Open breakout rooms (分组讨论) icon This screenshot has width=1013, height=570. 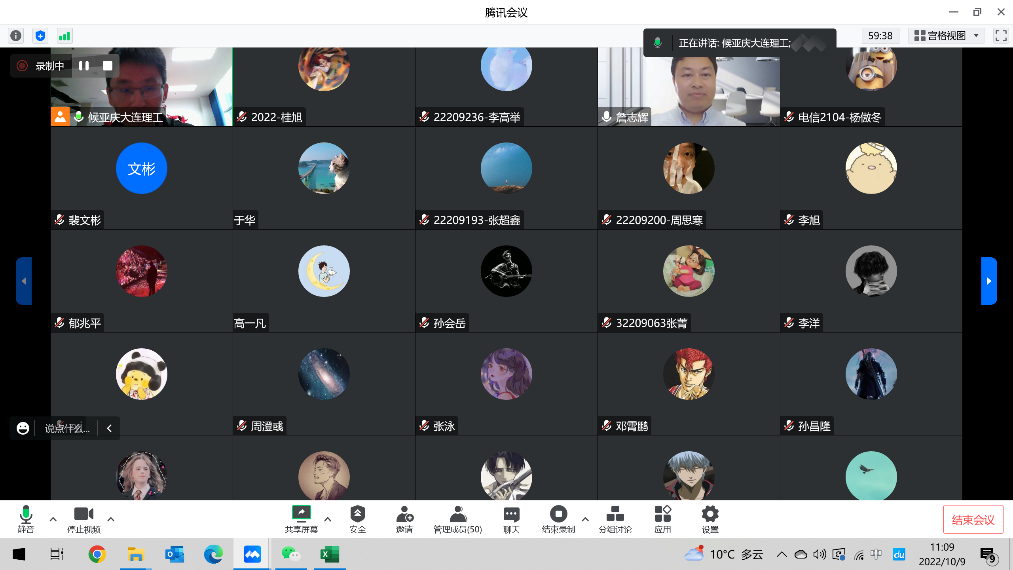click(615, 518)
